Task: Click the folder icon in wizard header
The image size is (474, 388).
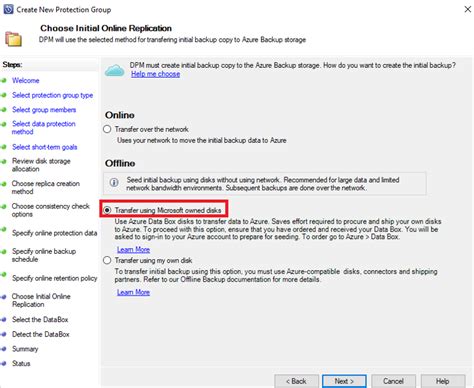Action: [x=13, y=39]
